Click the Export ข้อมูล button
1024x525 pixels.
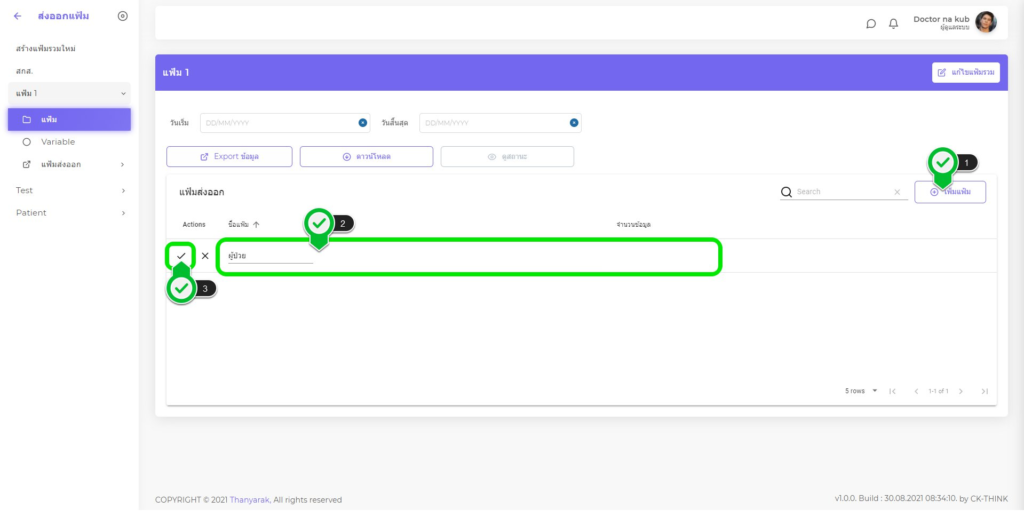tap(229, 157)
